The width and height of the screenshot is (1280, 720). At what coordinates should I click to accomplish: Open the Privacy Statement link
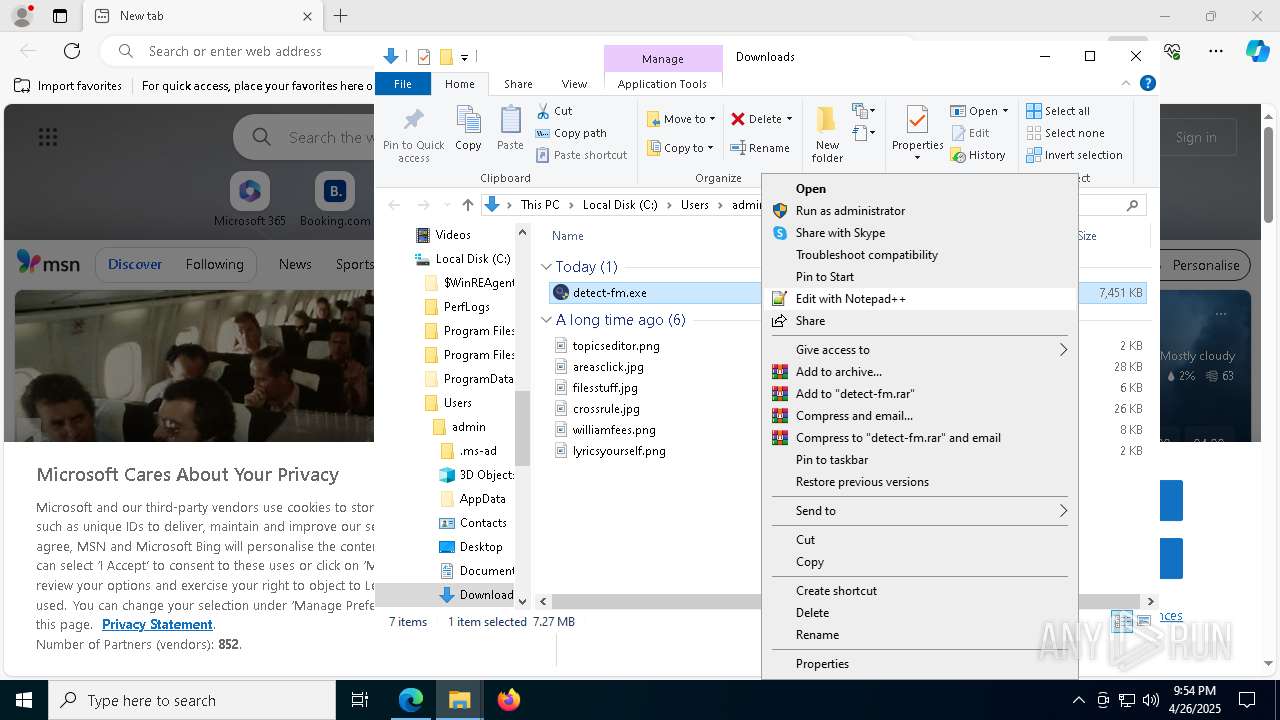point(157,625)
